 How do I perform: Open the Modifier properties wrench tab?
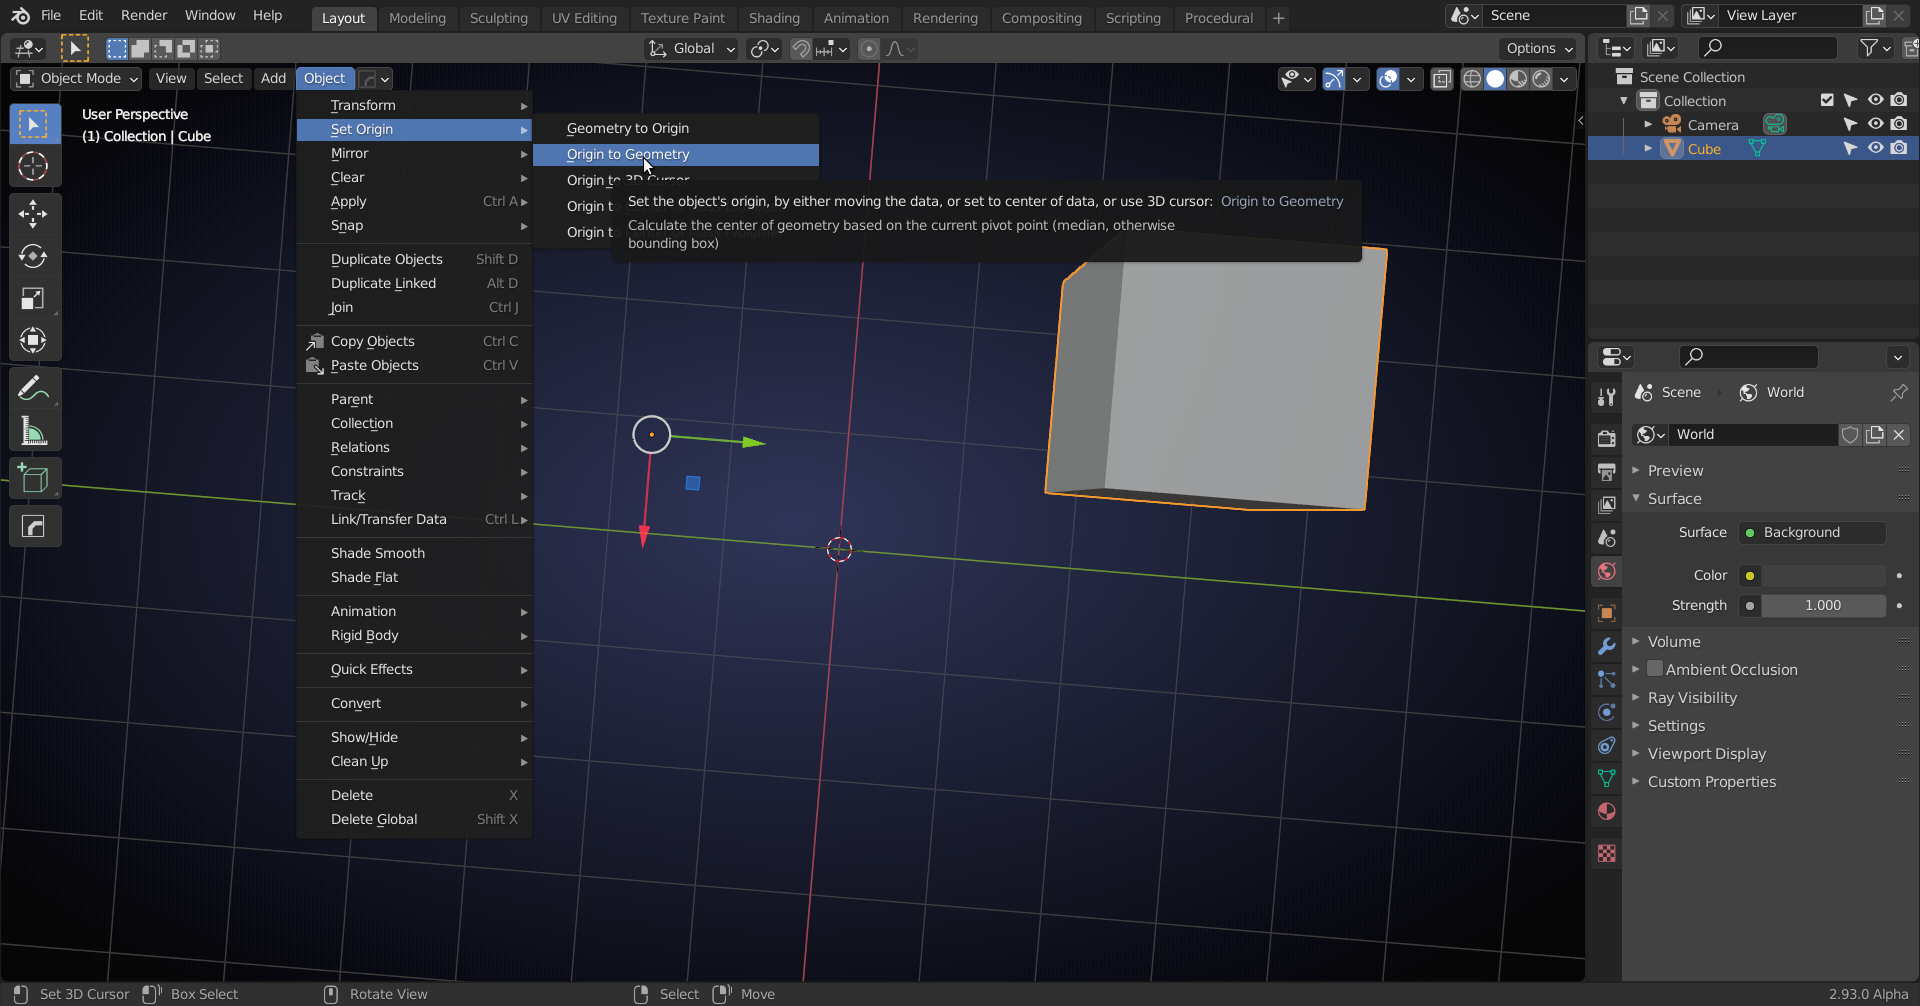click(x=1606, y=646)
